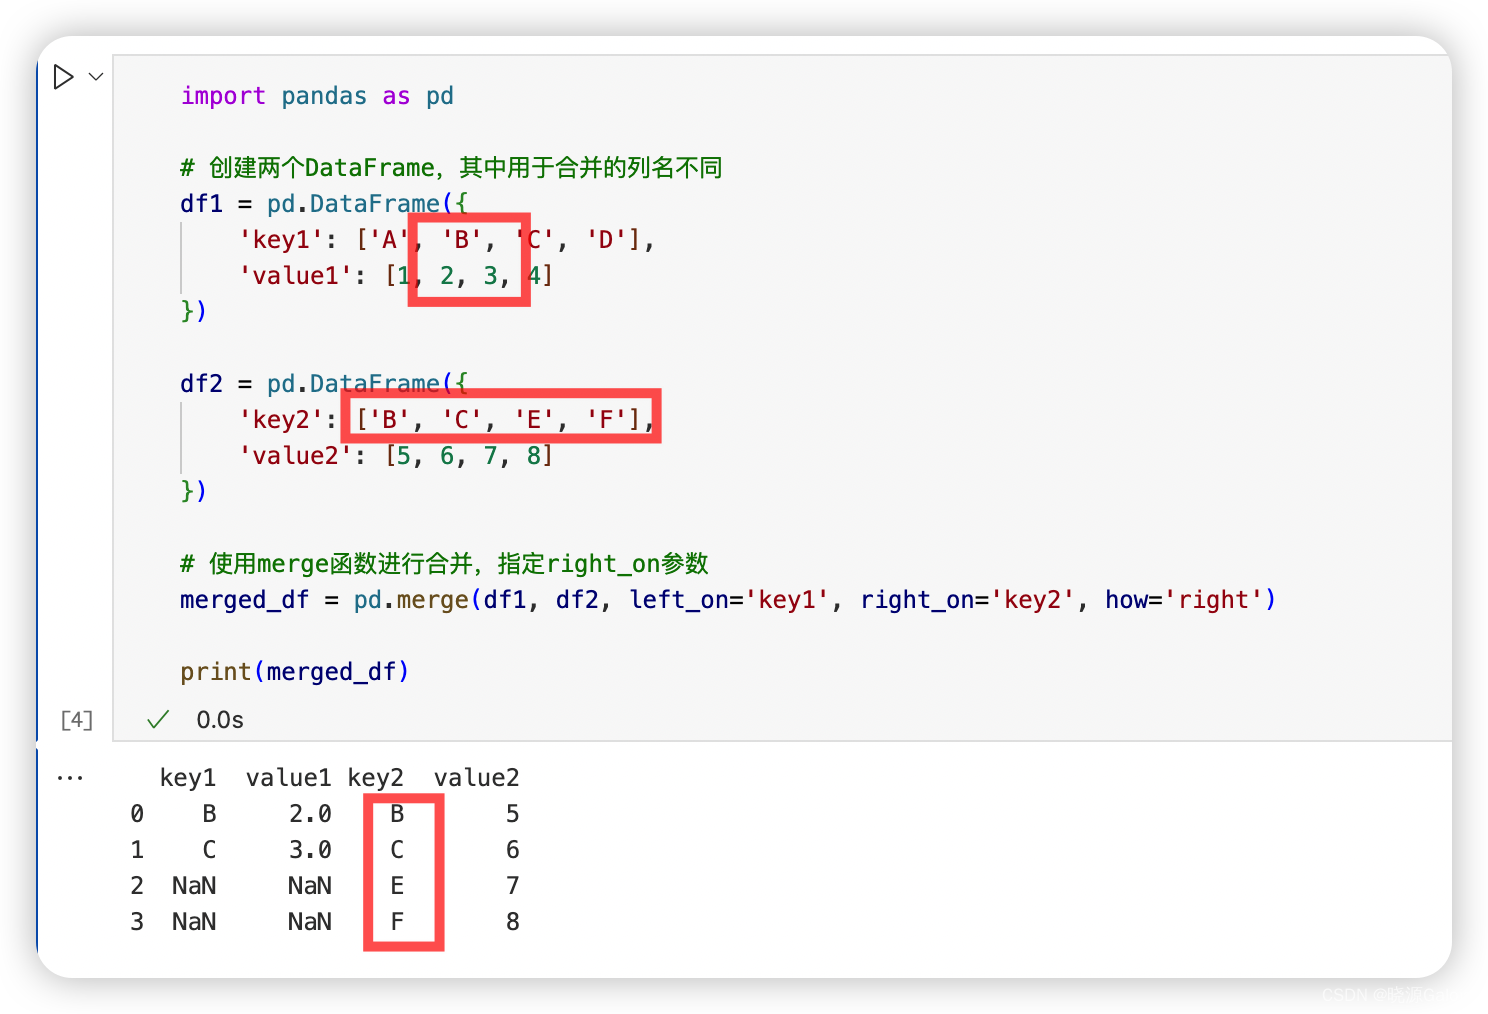The image size is (1488, 1014).
Task: Open the cell output ellipsis menu
Action: click(x=70, y=778)
